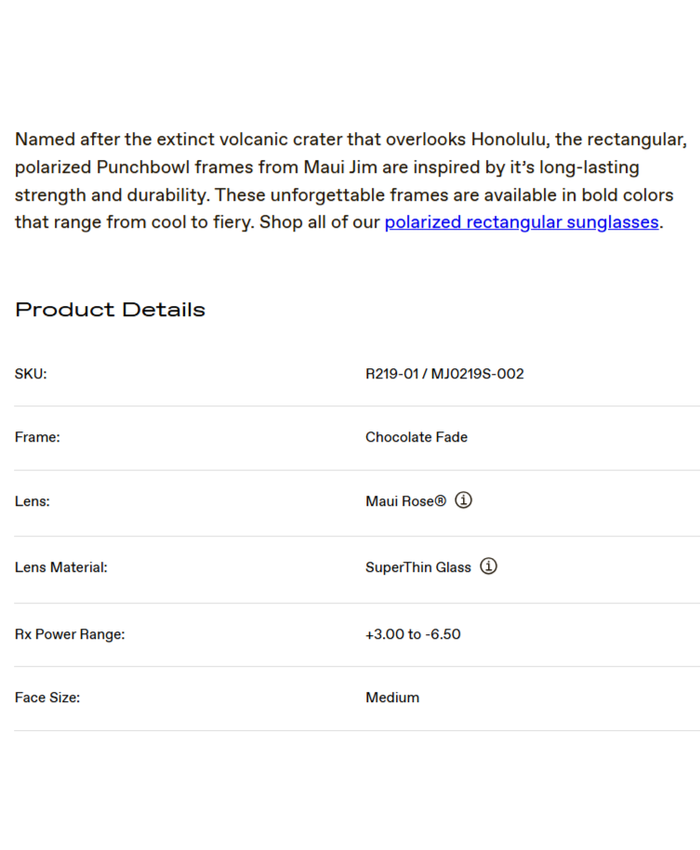This screenshot has height=850, width=700.
Task: Click the Maui Rose® lens text
Action: 405,501
